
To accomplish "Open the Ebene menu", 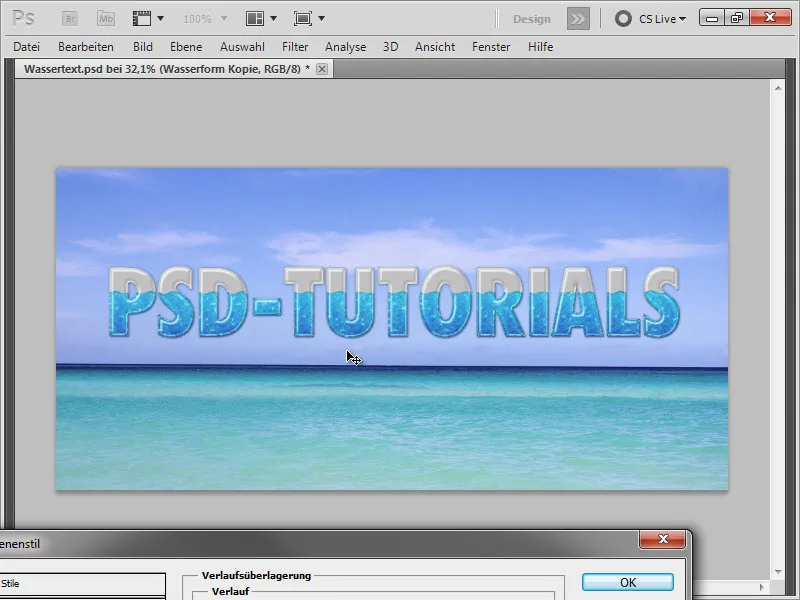I will click(186, 47).
